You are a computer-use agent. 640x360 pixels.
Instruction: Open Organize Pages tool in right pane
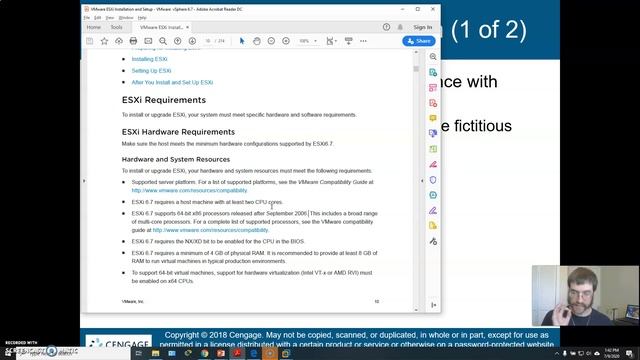tap(433, 149)
